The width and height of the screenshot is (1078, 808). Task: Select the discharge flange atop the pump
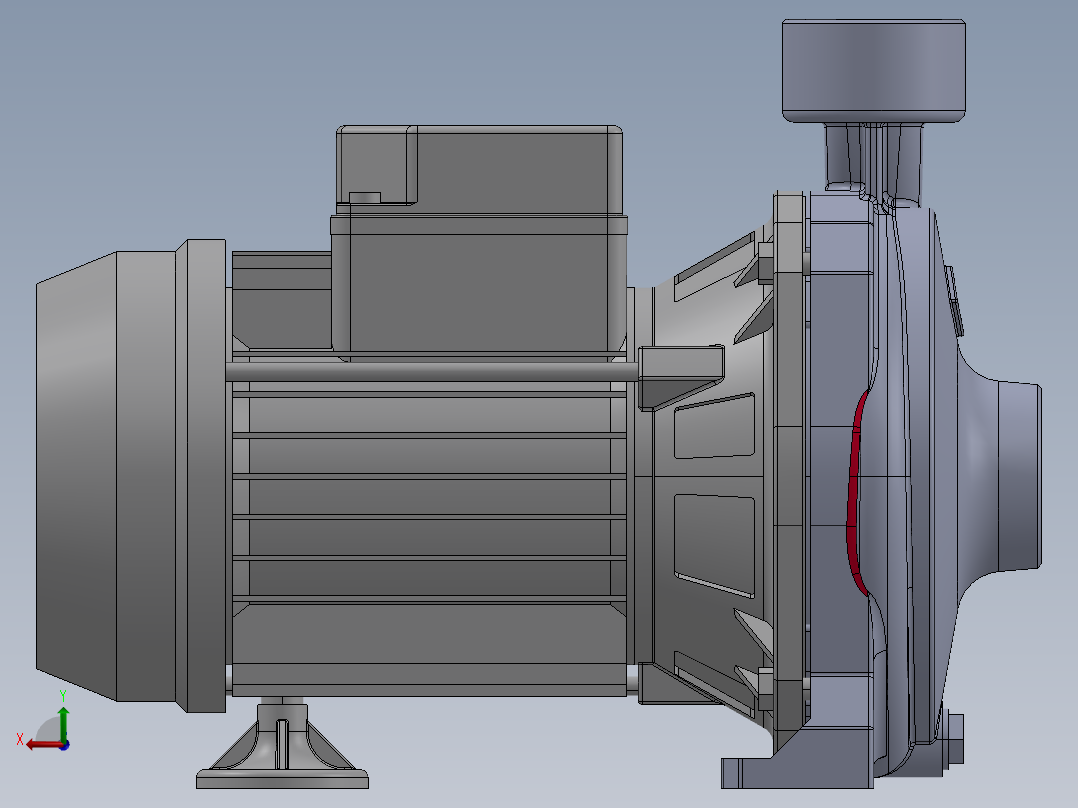click(x=874, y=71)
